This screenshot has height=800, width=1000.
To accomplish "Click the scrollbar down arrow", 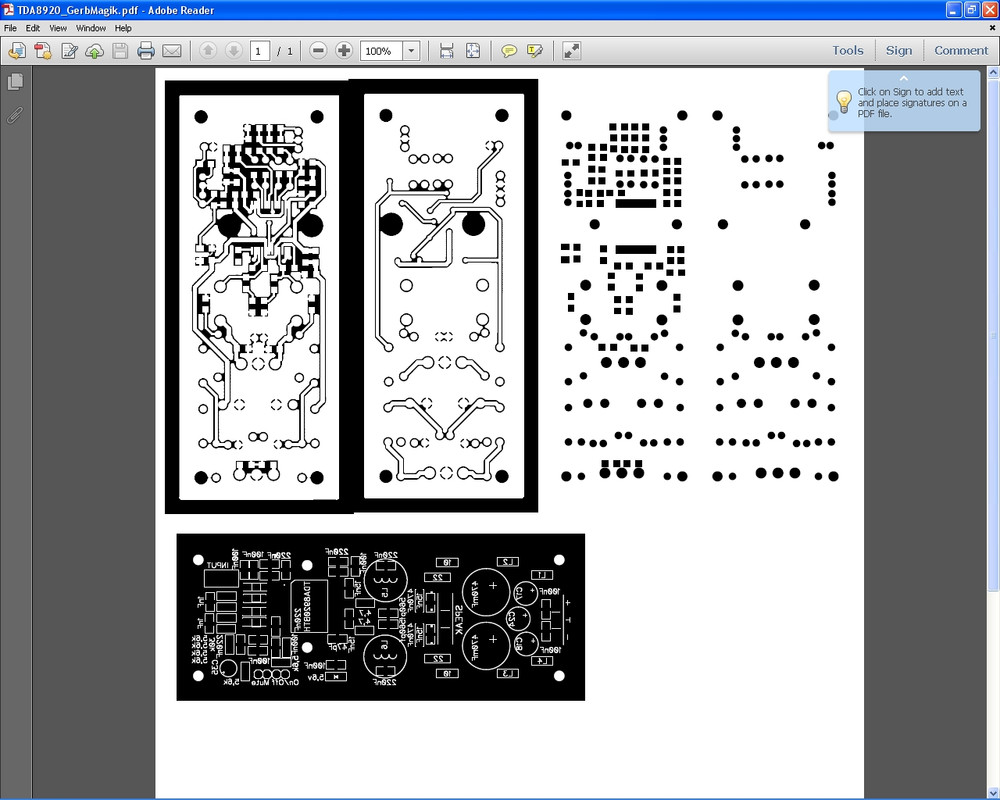I will [994, 793].
